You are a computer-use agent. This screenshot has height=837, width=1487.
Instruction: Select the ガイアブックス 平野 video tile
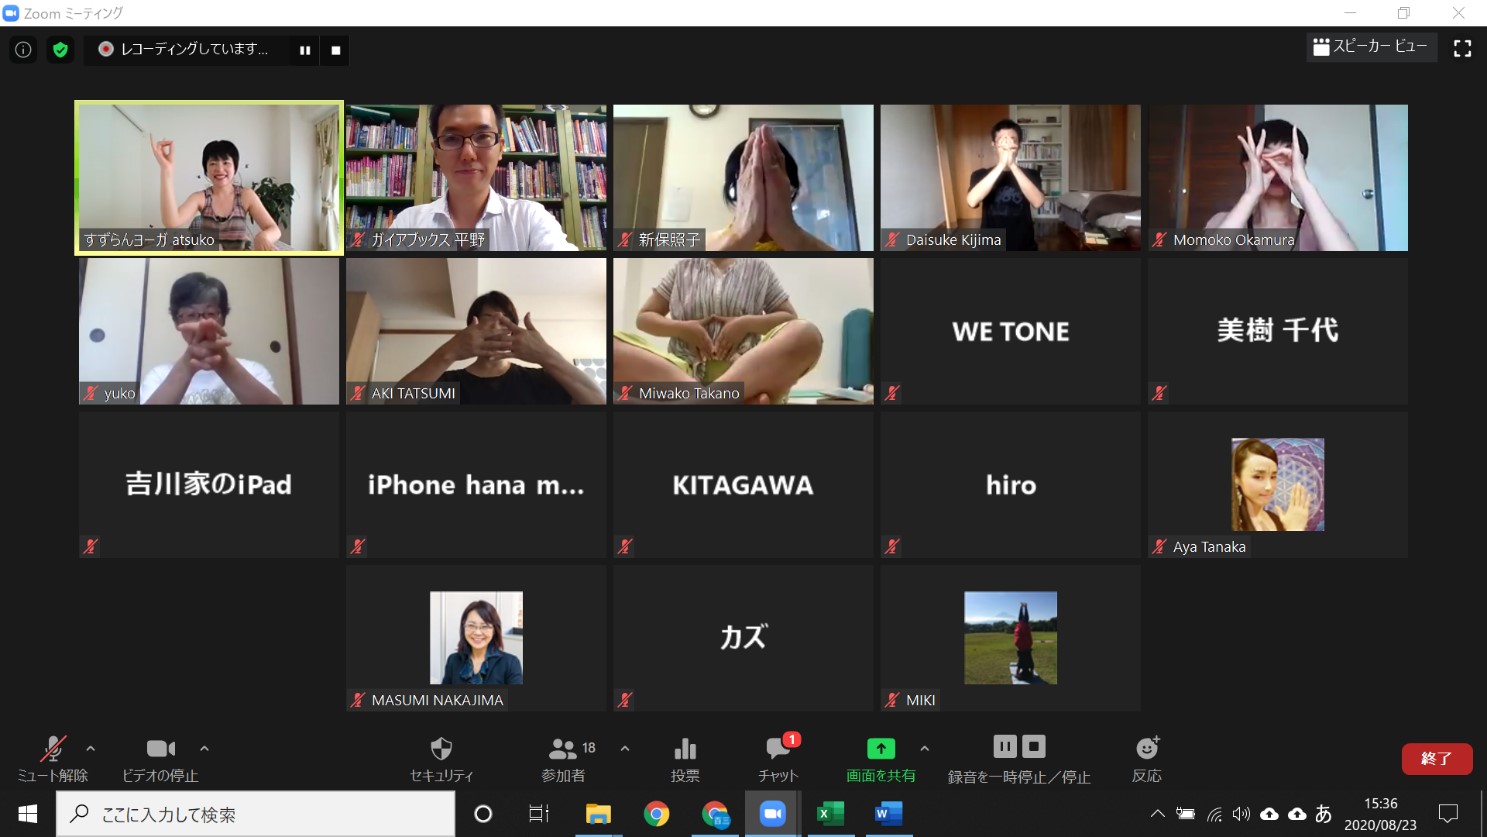[476, 178]
